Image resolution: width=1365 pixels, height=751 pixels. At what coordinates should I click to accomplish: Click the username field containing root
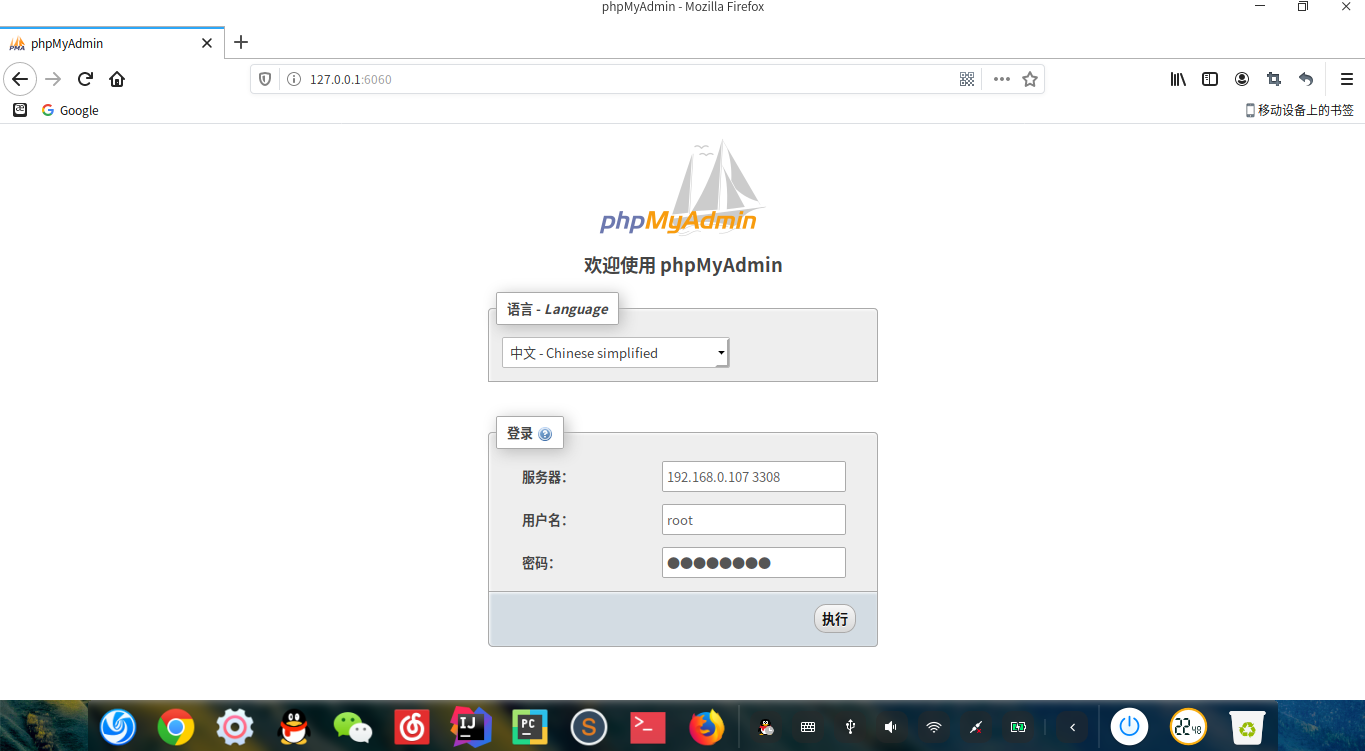(754, 520)
